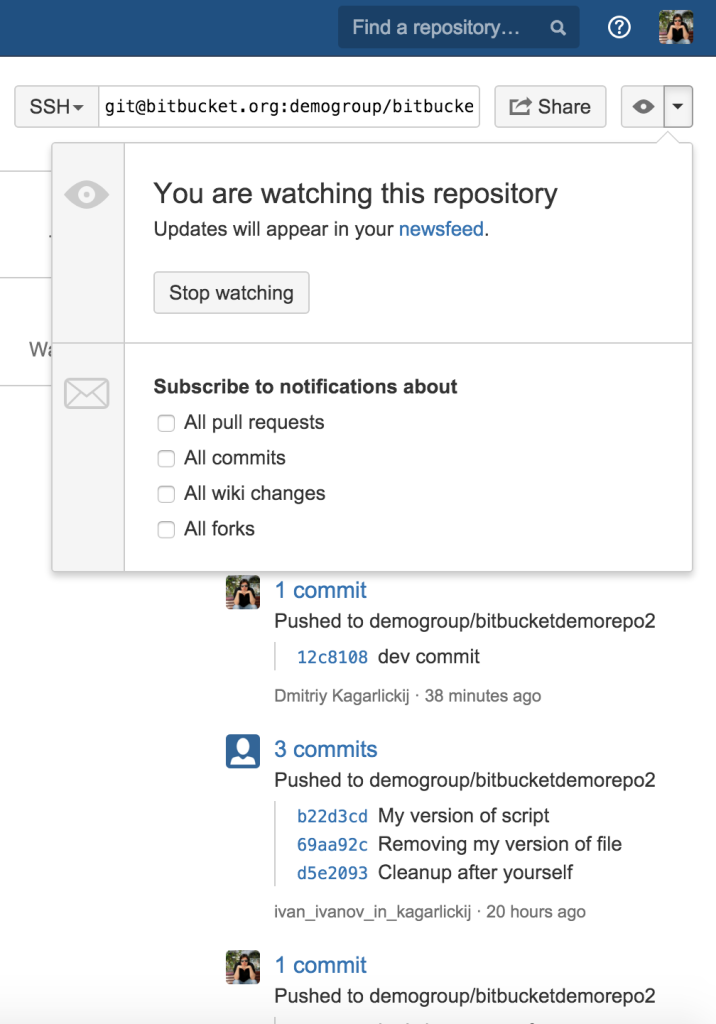Open Dmitriy Kagarlickij's avatar on his commit
Viewport: 716px width, 1024px height.
pyautogui.click(x=242, y=591)
